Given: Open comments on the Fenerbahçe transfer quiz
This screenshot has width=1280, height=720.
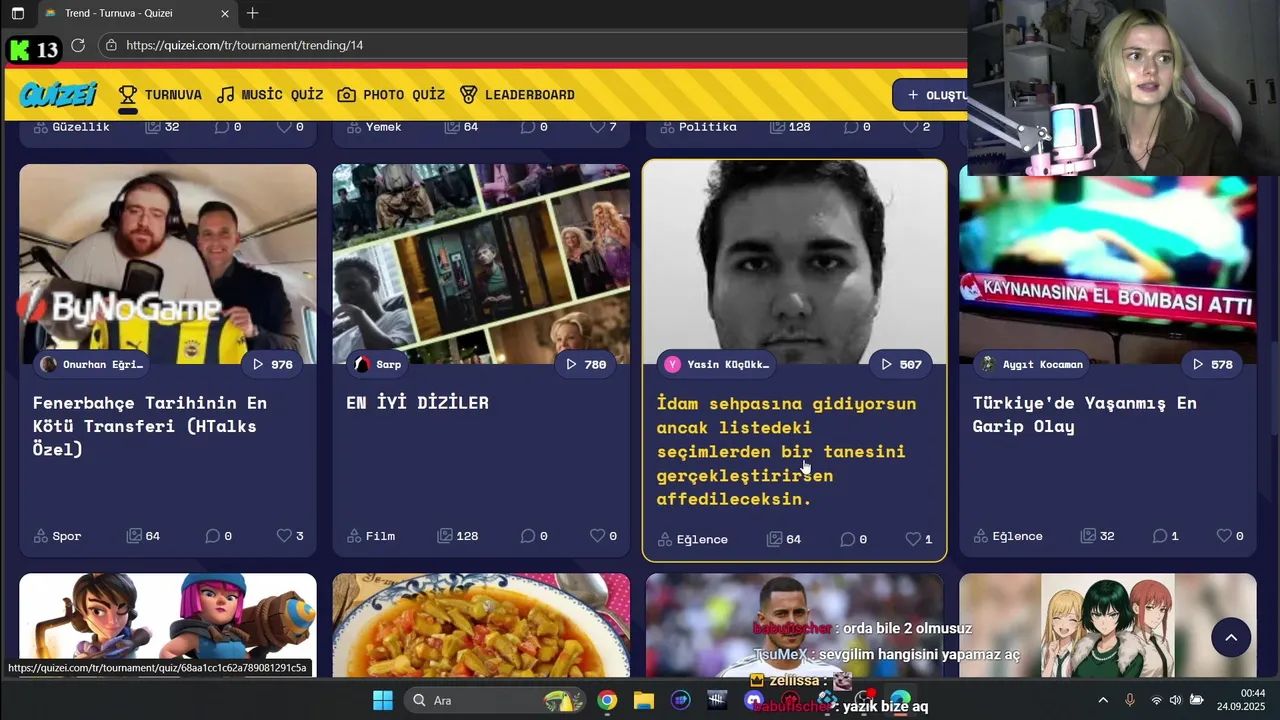Looking at the screenshot, I should click(x=218, y=536).
